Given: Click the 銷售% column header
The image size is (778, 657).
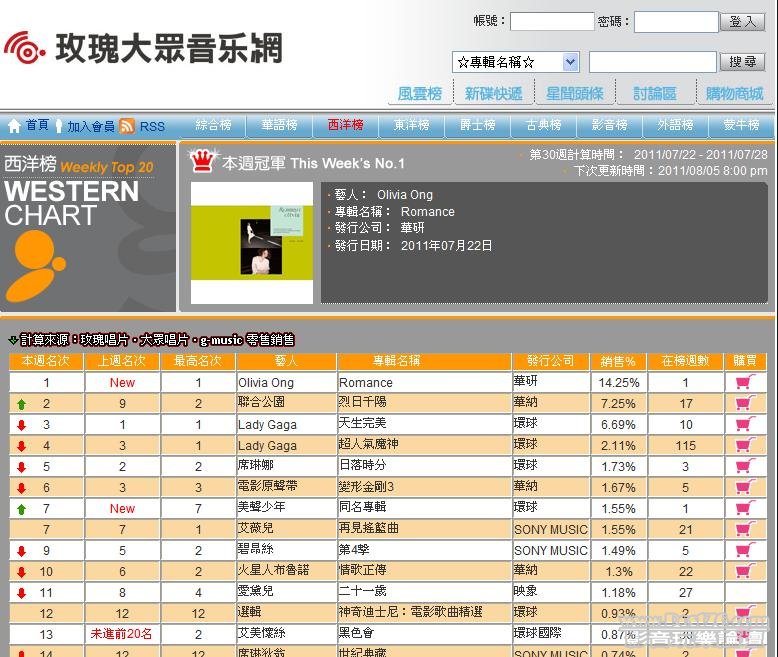Looking at the screenshot, I should coord(618,362).
